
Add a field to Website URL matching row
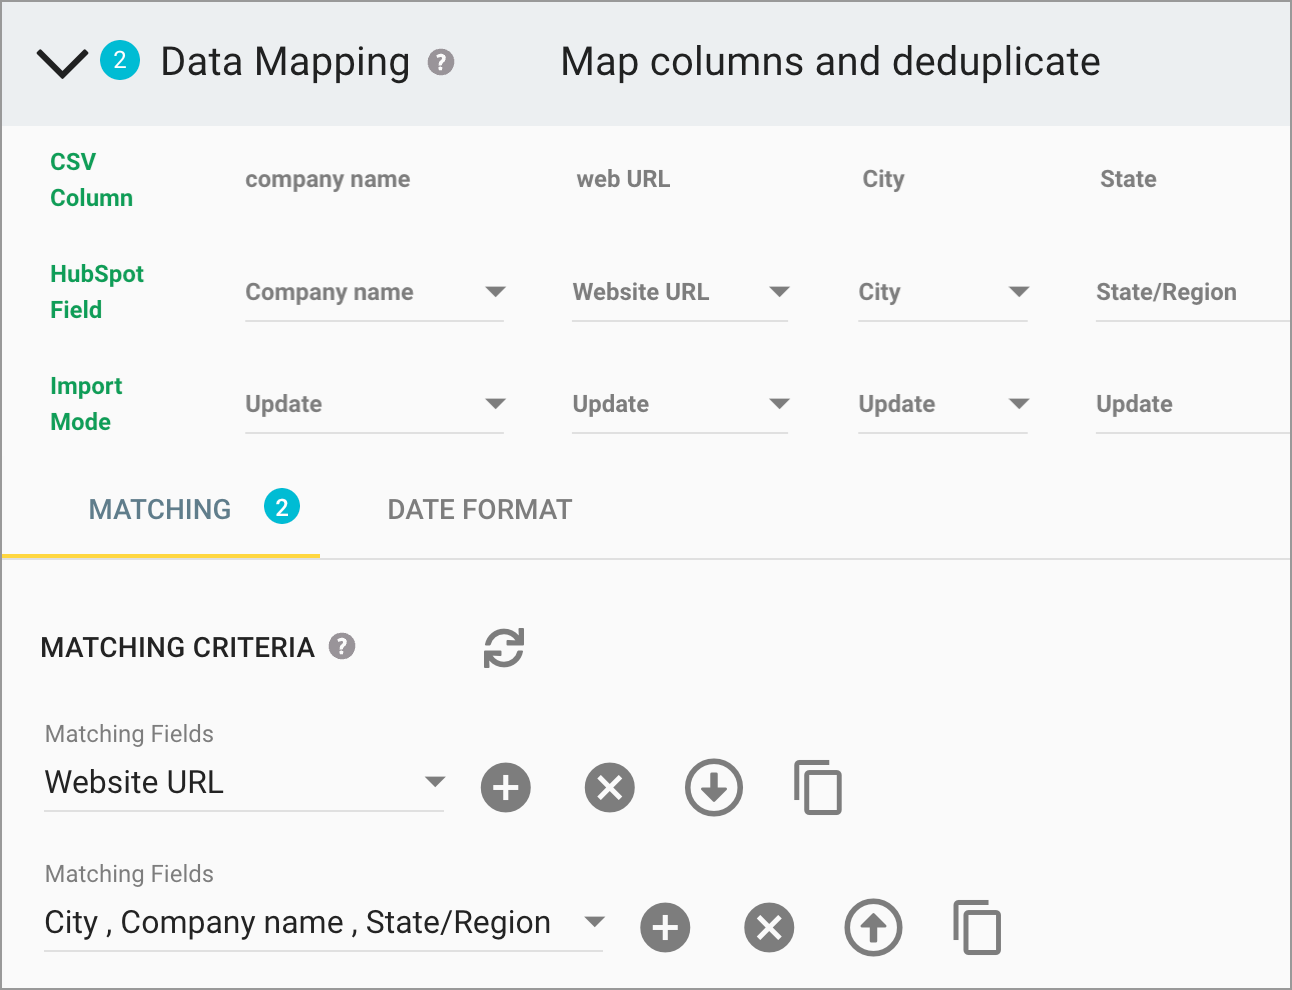pos(506,788)
